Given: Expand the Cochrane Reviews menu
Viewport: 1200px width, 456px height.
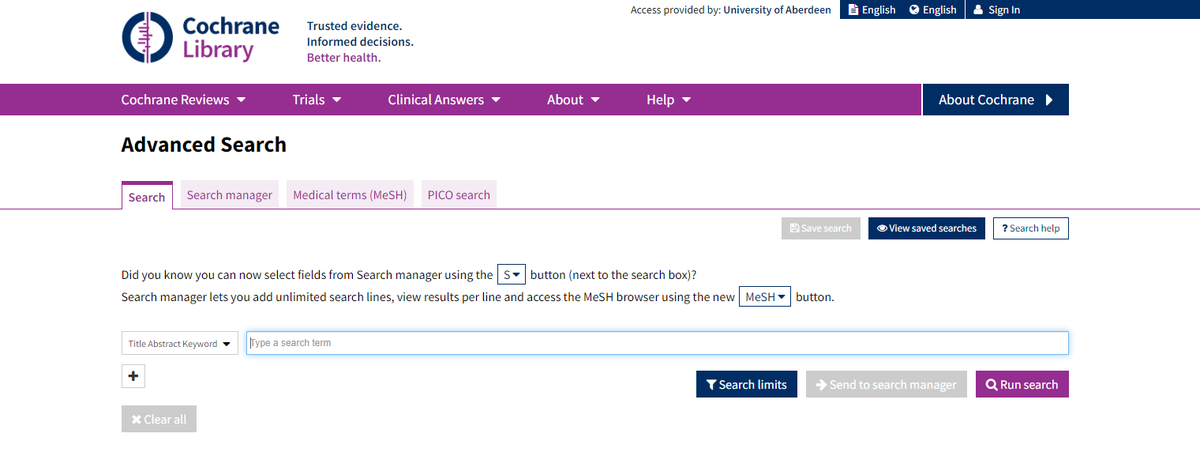Looking at the screenshot, I should [x=184, y=100].
